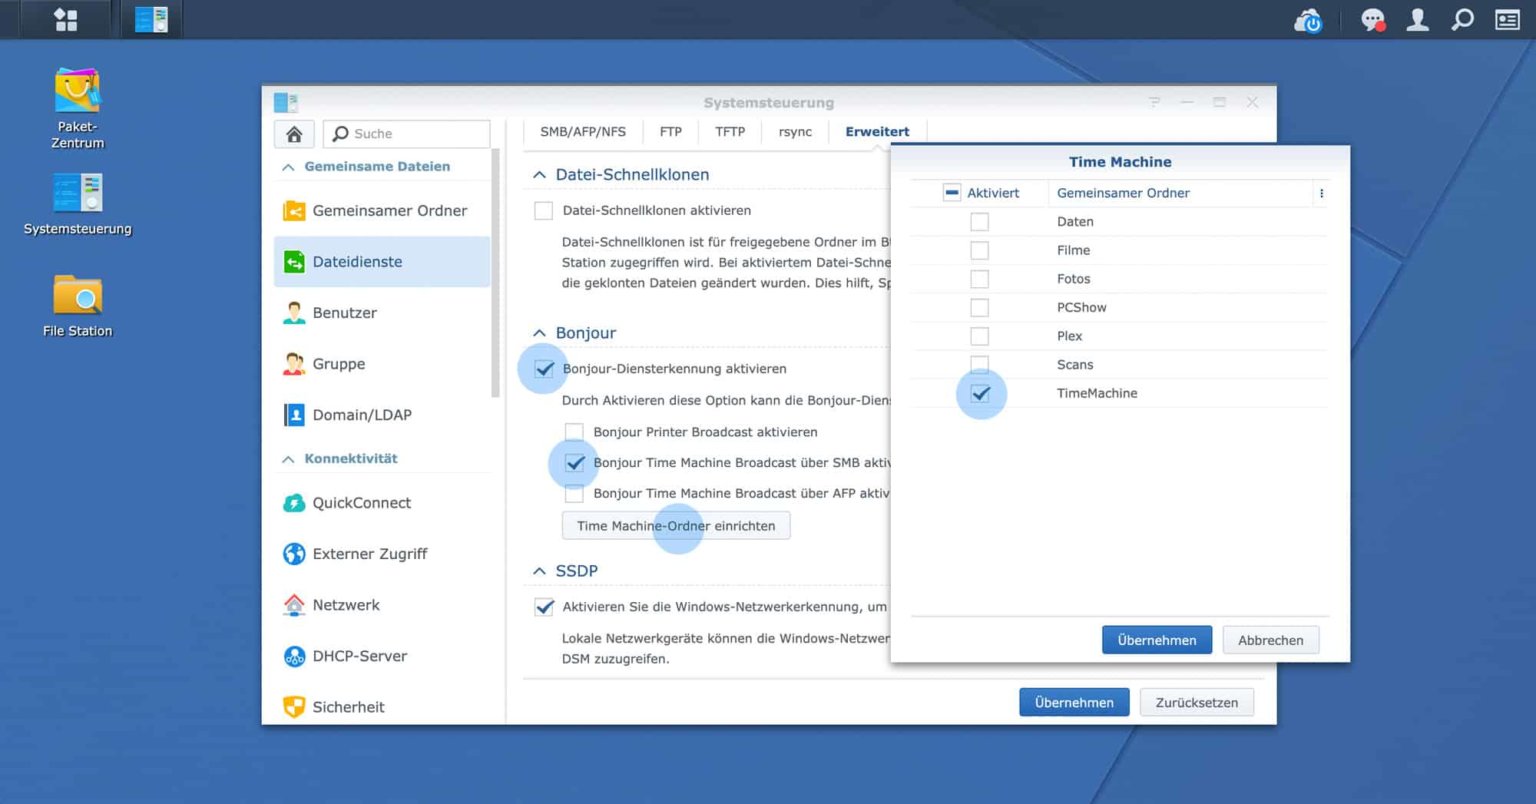Enable Bonjour Printer Broadcast aktivieren
Screen dimensions: 1536x804
point(575,432)
